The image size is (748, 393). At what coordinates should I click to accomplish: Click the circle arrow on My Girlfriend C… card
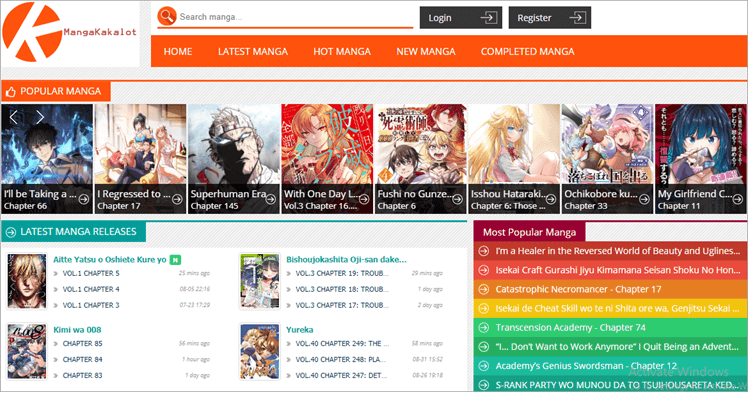click(x=738, y=199)
